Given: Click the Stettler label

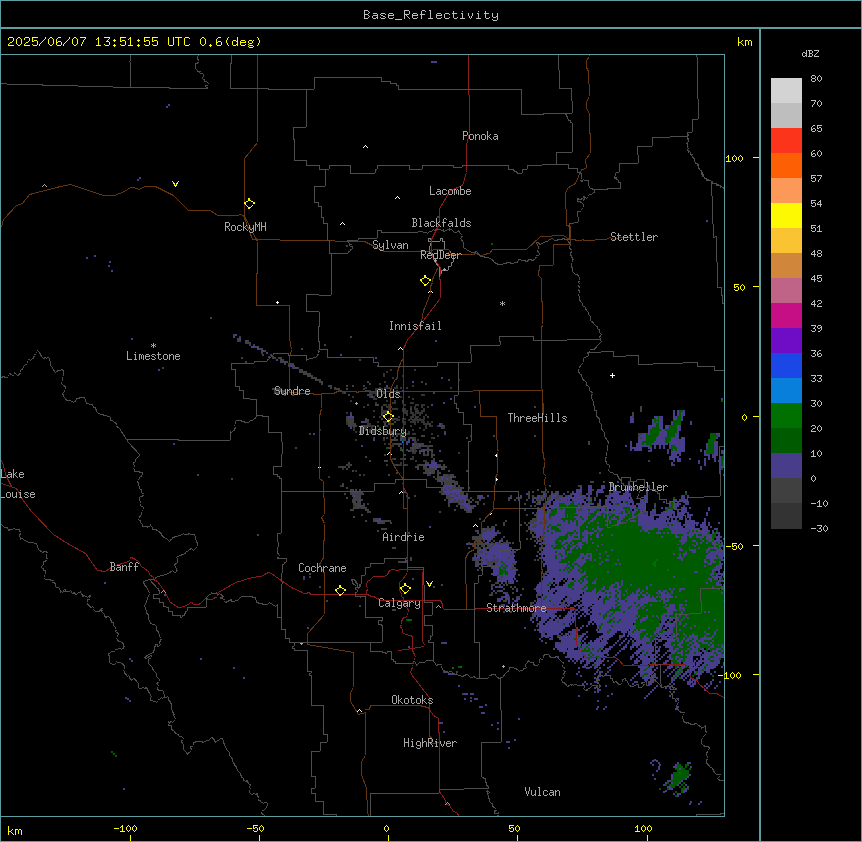Looking at the screenshot, I should 634,237.
